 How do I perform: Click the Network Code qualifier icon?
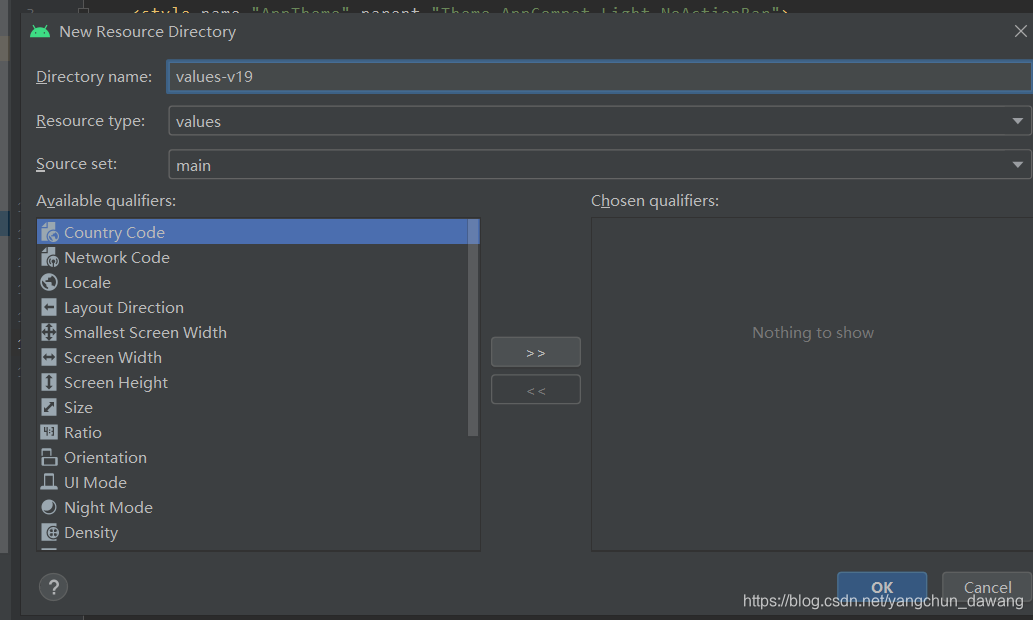coord(49,258)
